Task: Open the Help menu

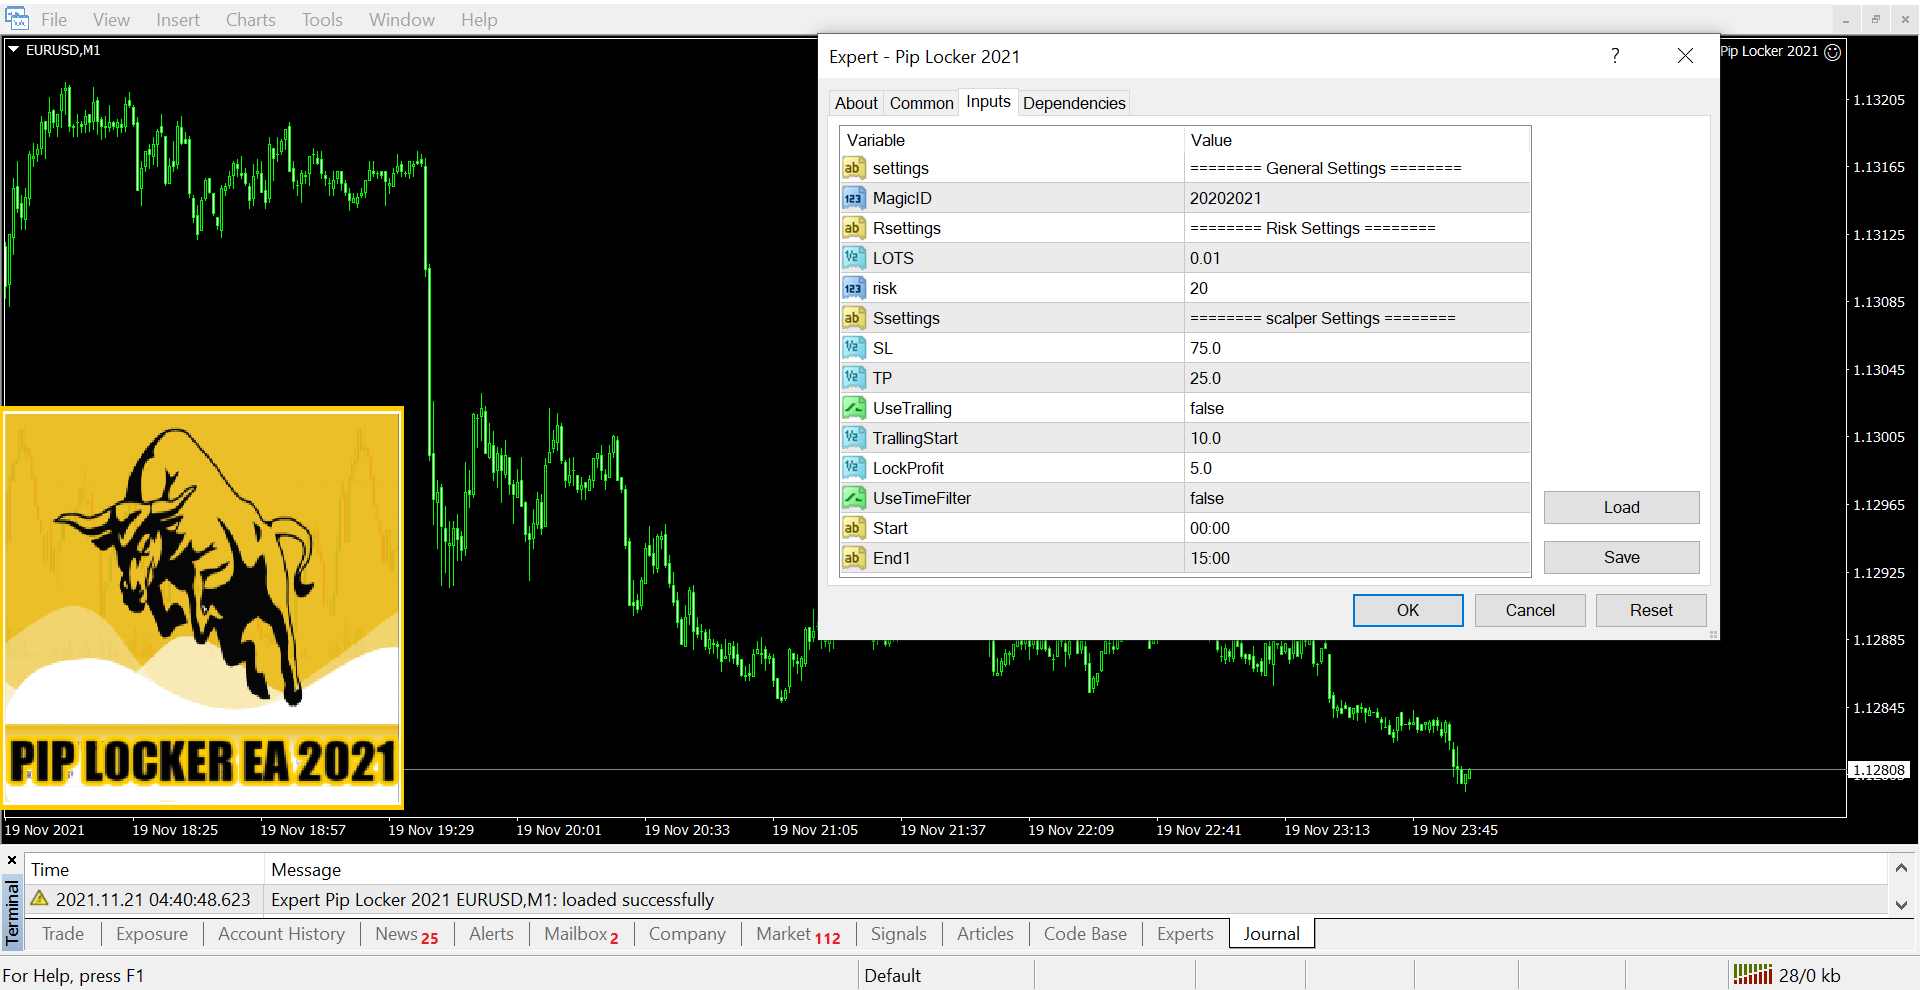Action: point(479,20)
